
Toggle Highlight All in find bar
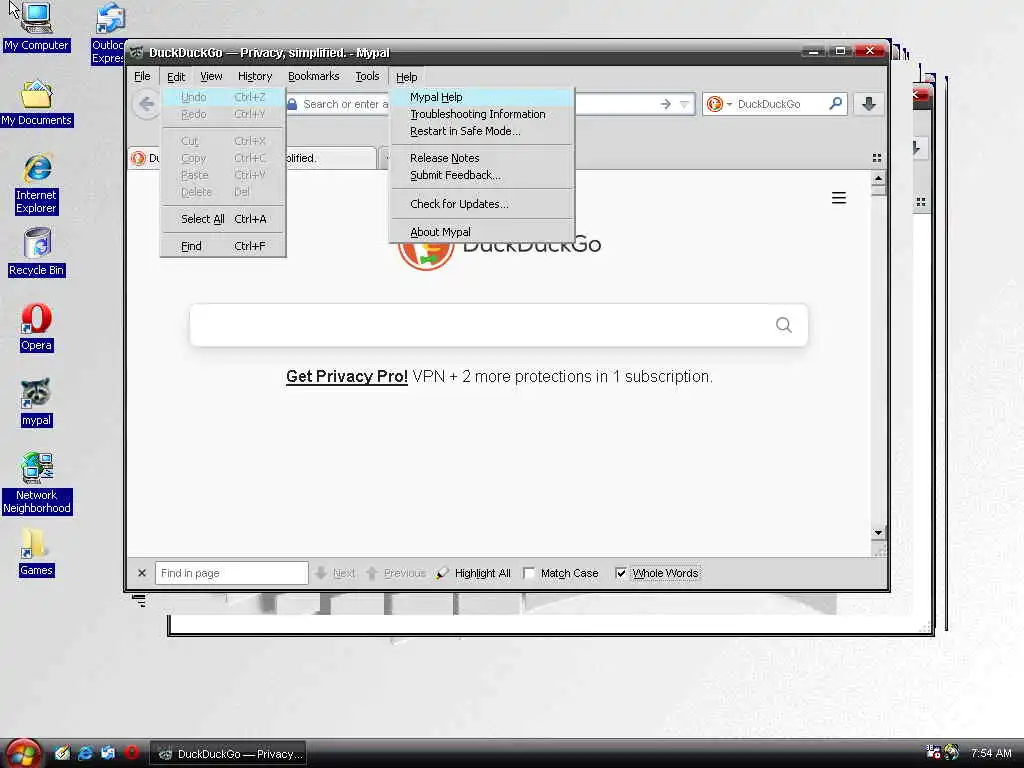tap(473, 573)
